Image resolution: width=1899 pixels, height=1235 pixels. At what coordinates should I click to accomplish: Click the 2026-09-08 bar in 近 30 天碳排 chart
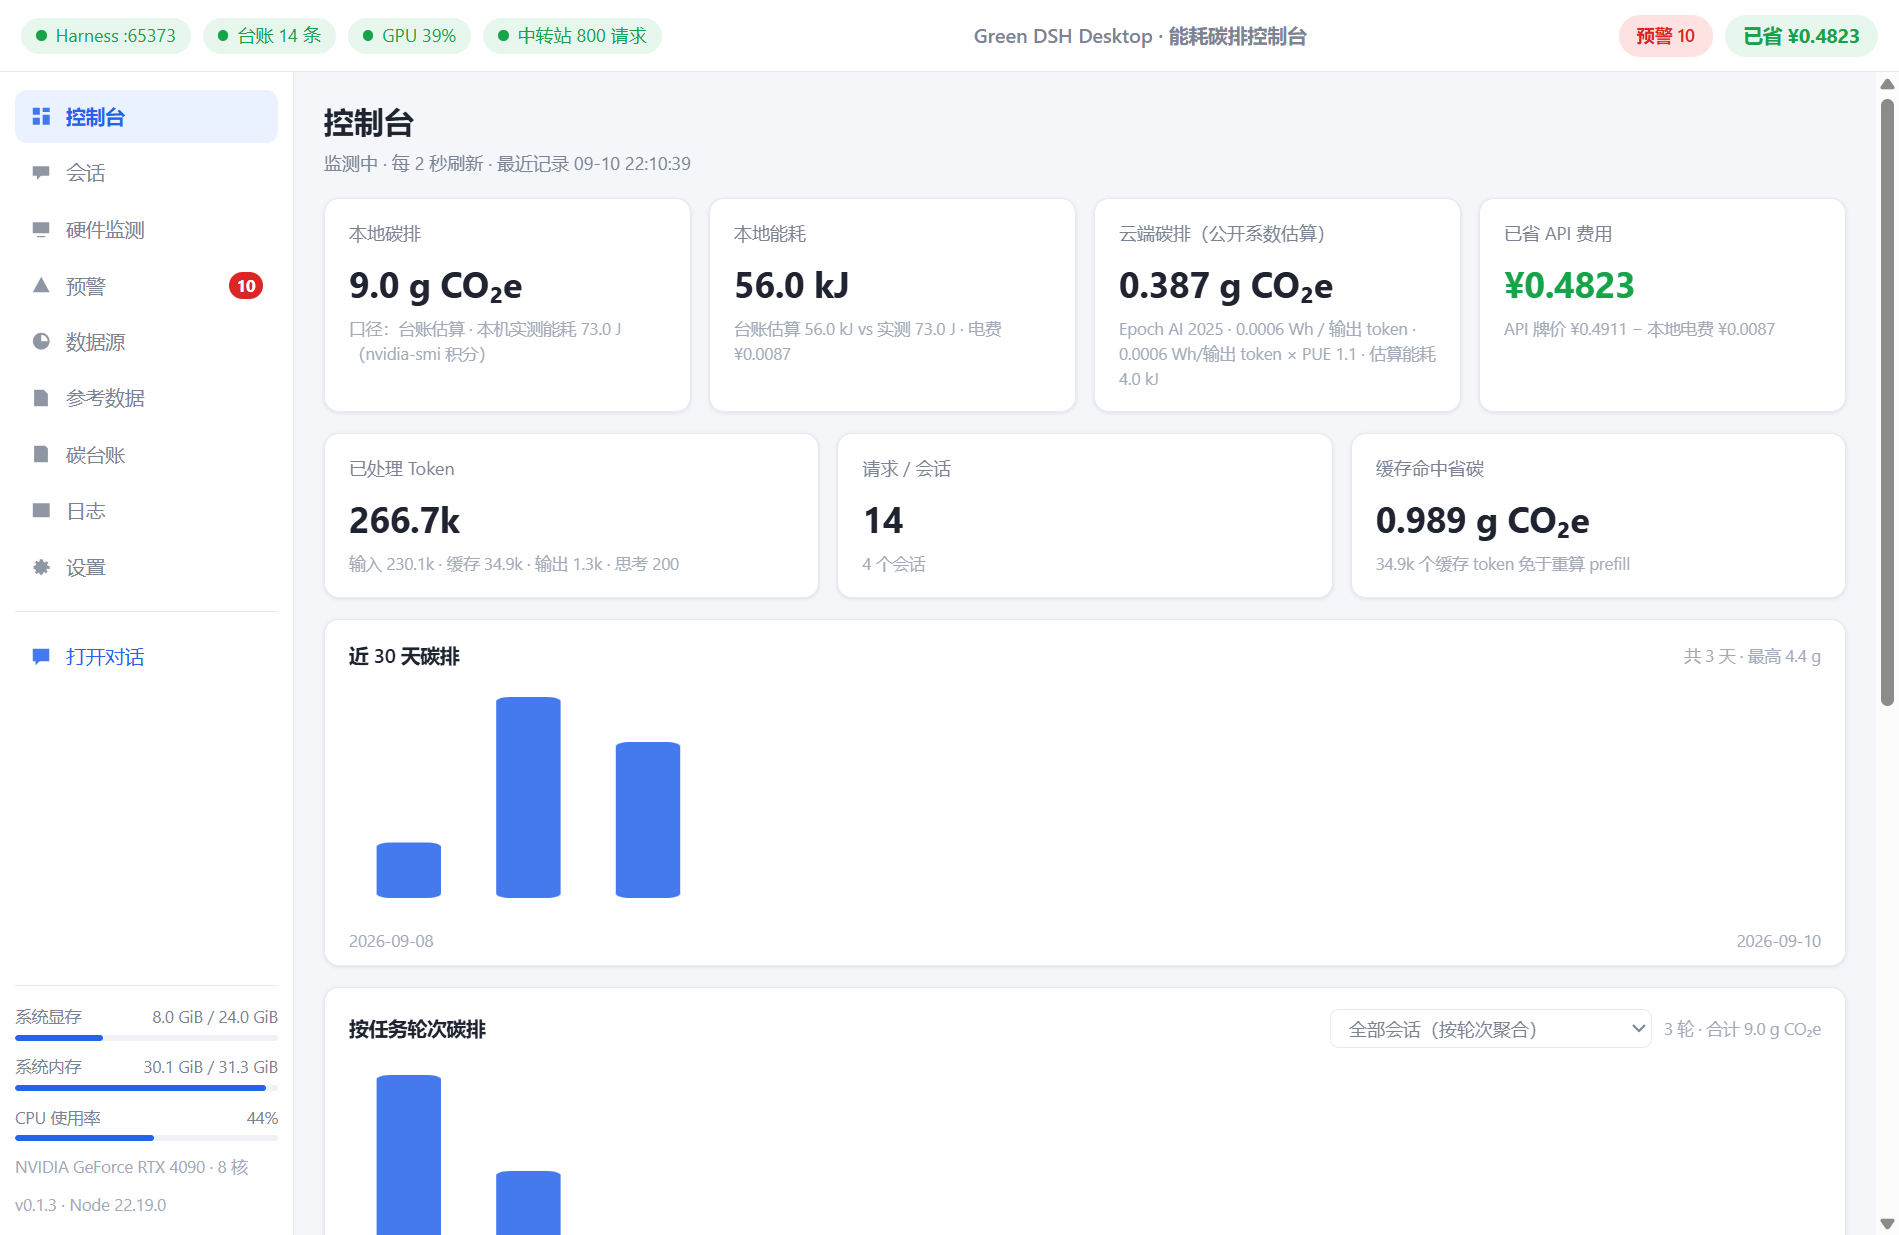pyautogui.click(x=408, y=870)
